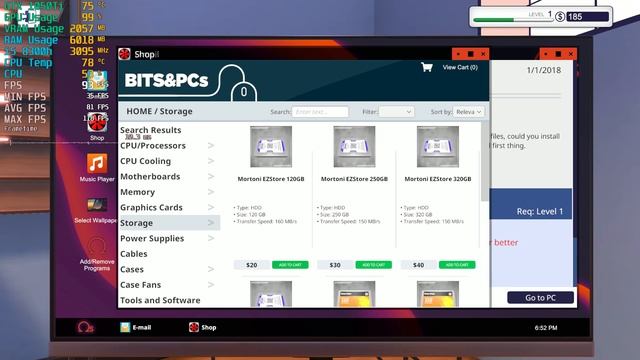
Task: Click the $40 price label
Action: pos(418,265)
